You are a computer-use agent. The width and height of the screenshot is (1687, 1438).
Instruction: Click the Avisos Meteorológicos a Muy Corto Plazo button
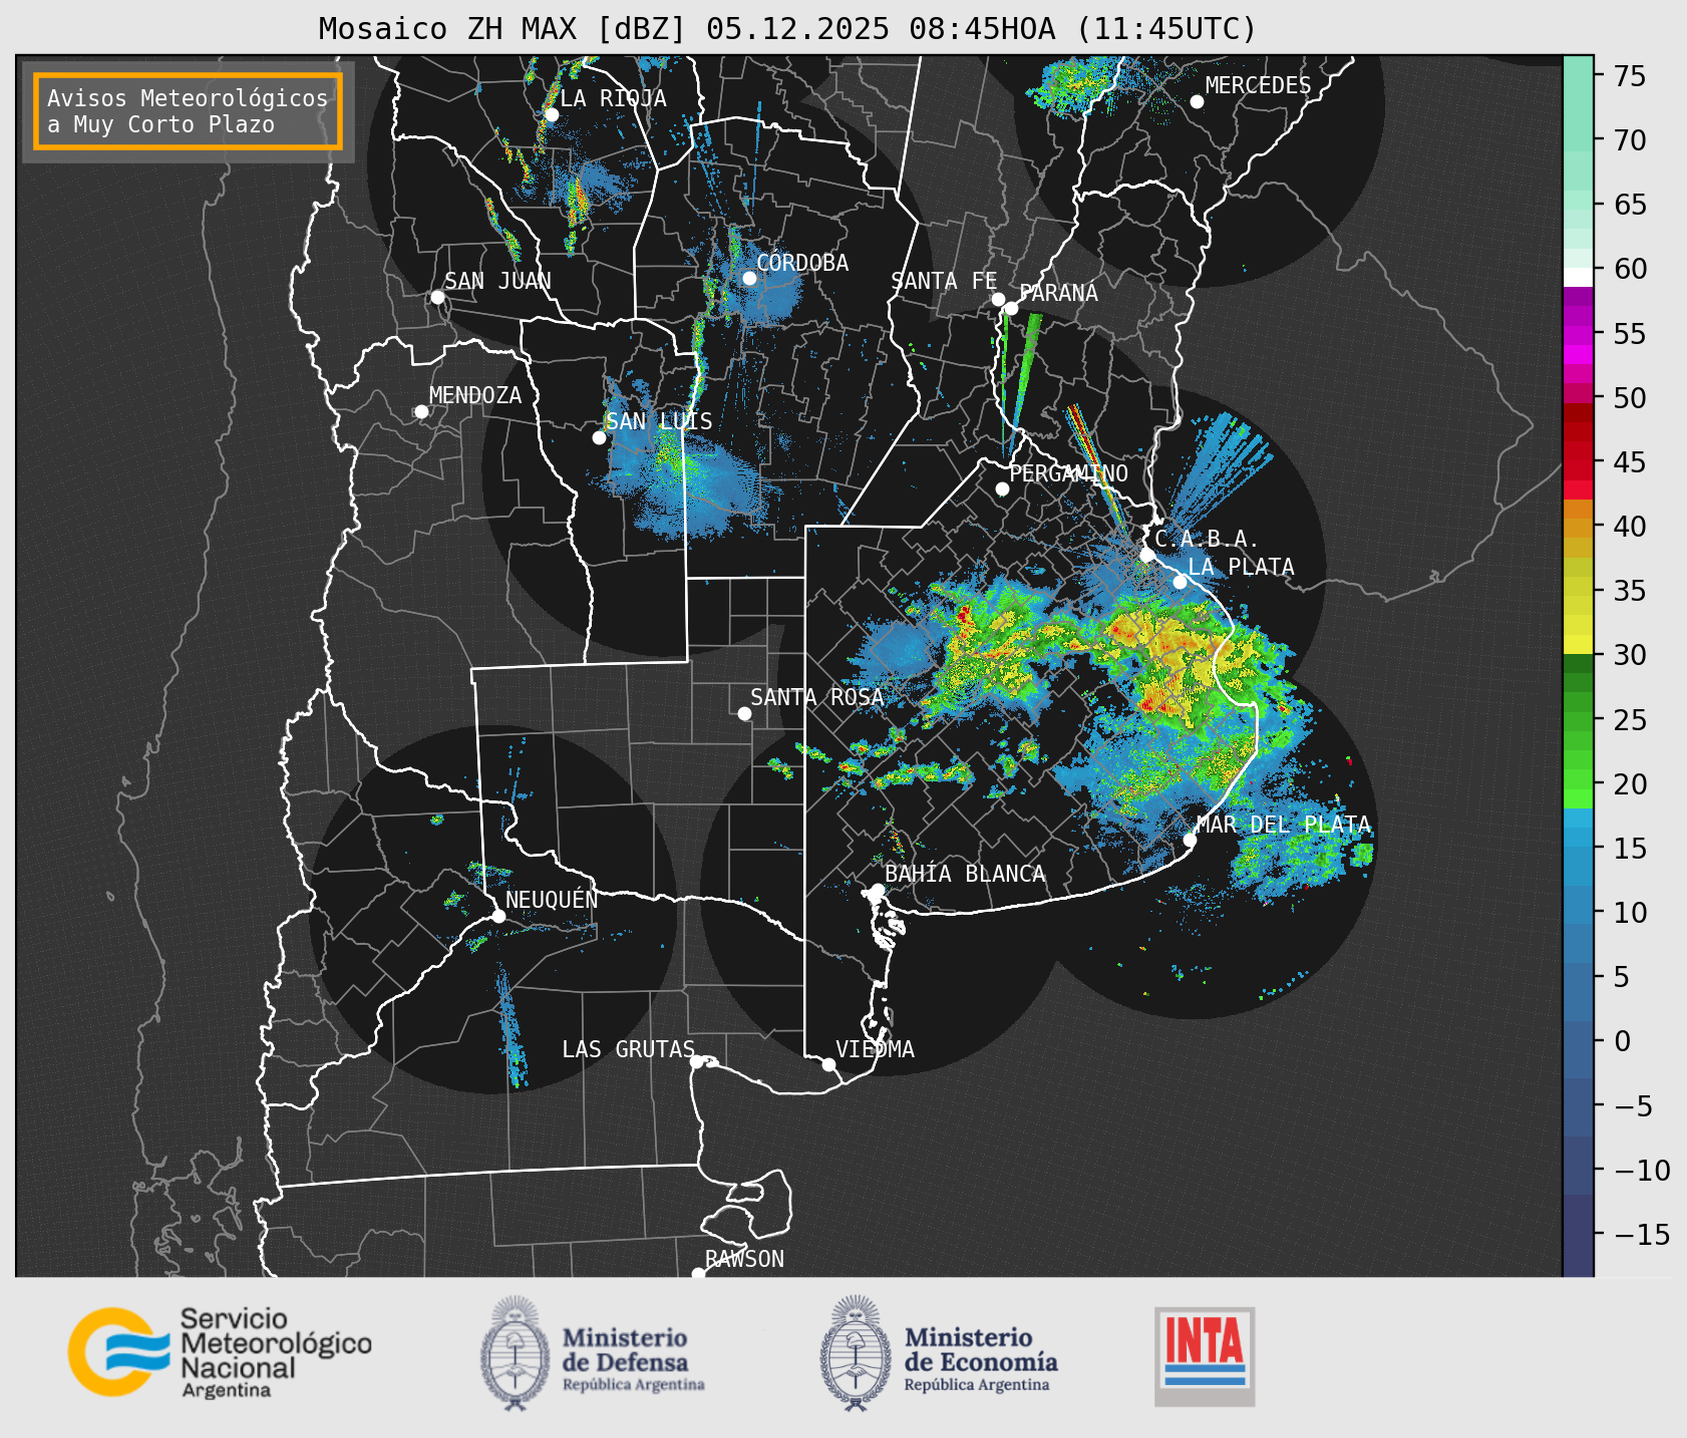click(188, 111)
